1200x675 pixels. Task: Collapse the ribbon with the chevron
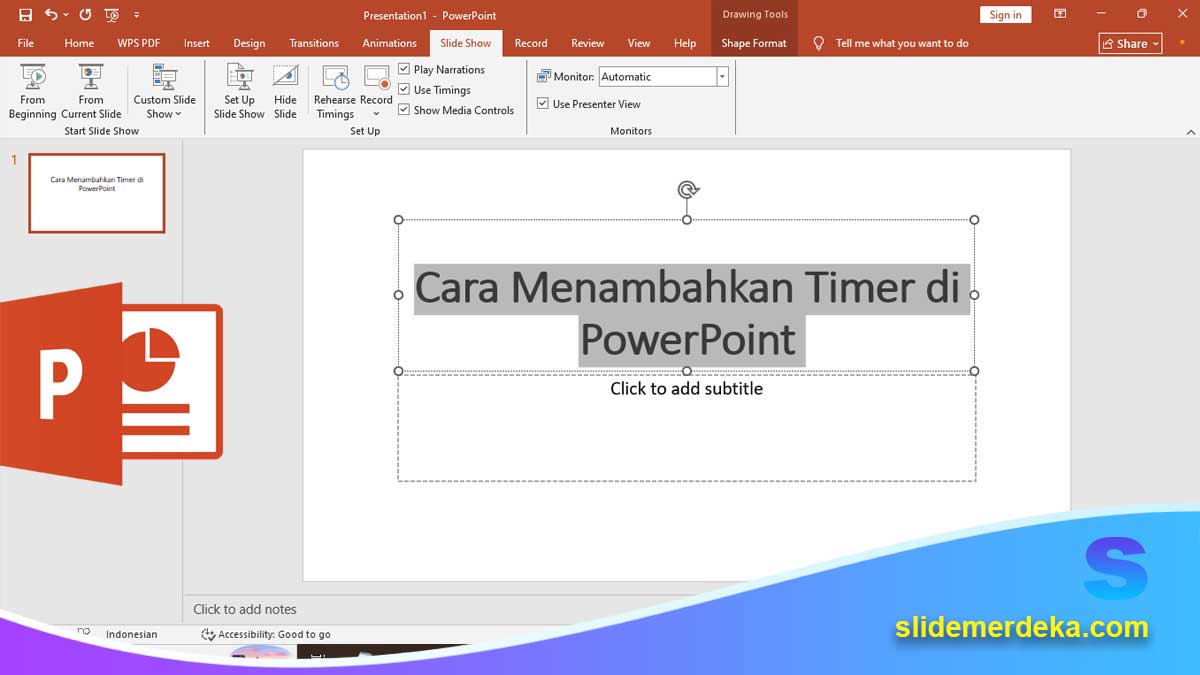1190,132
